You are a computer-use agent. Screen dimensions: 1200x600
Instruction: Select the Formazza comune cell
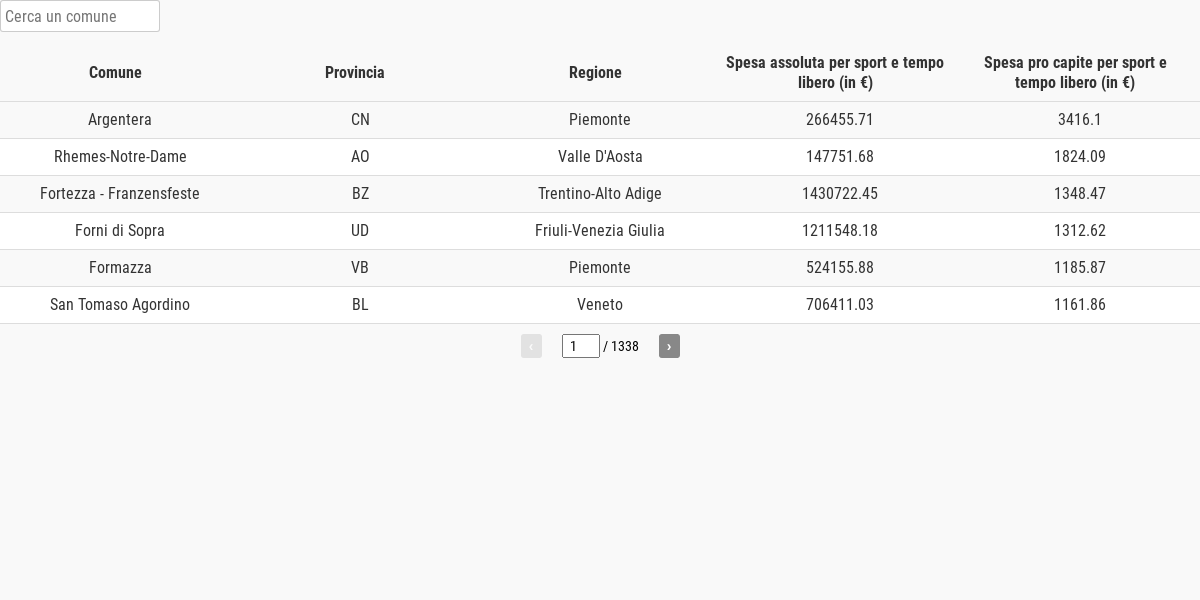pos(120,268)
